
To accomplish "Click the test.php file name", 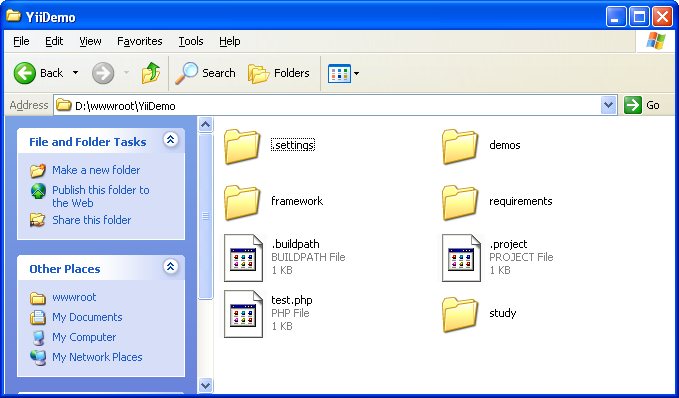I will 291,300.
